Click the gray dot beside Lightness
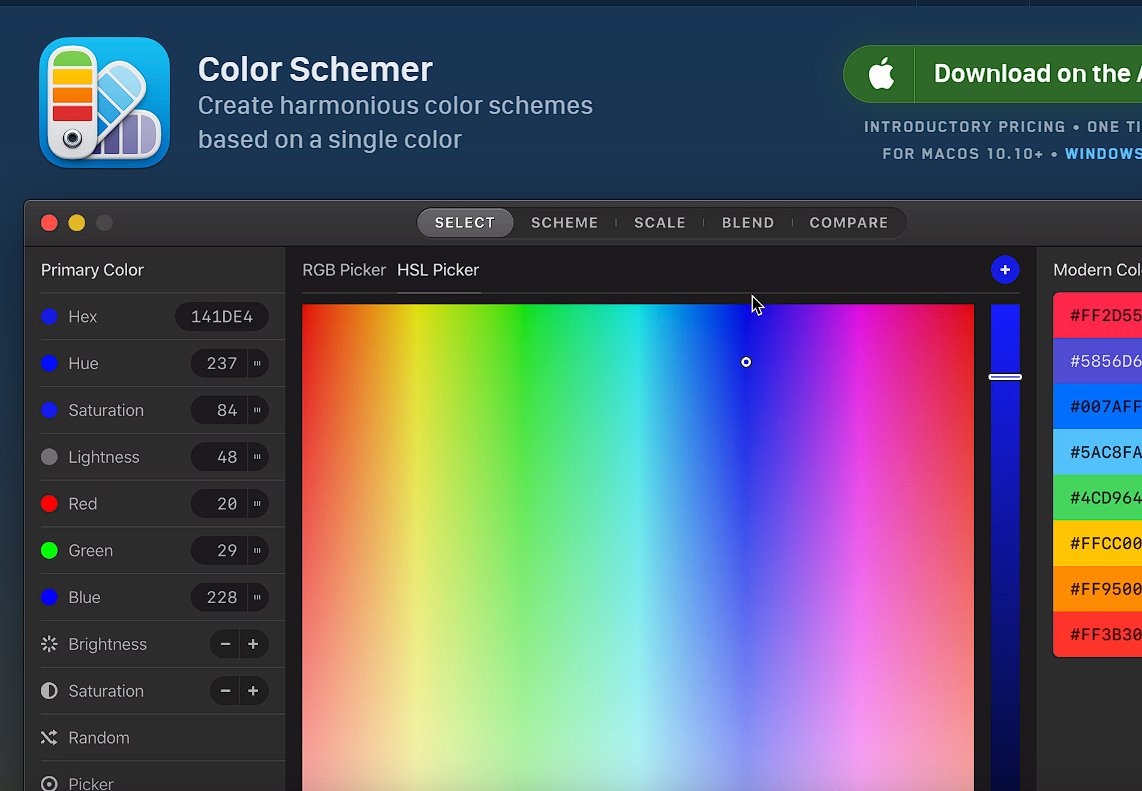Viewport: 1142px width, 791px height. click(49, 457)
